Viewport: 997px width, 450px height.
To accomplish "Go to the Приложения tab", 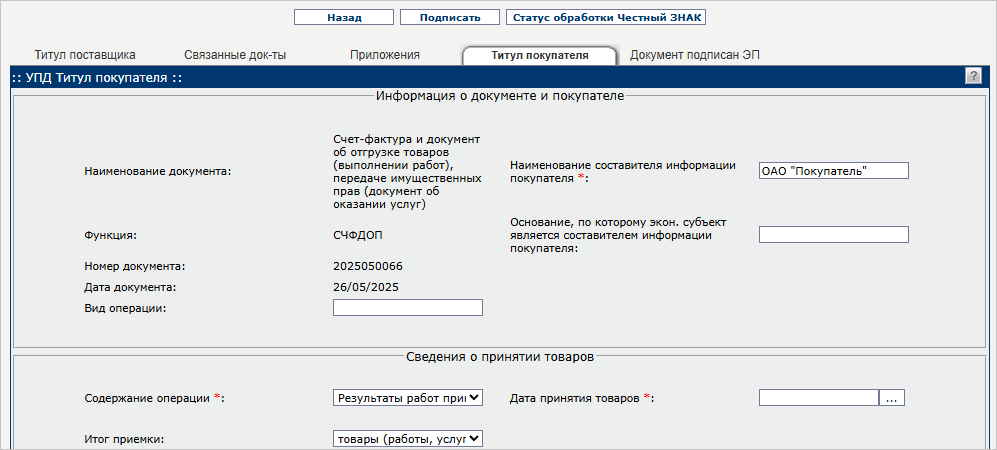I will 384,55.
